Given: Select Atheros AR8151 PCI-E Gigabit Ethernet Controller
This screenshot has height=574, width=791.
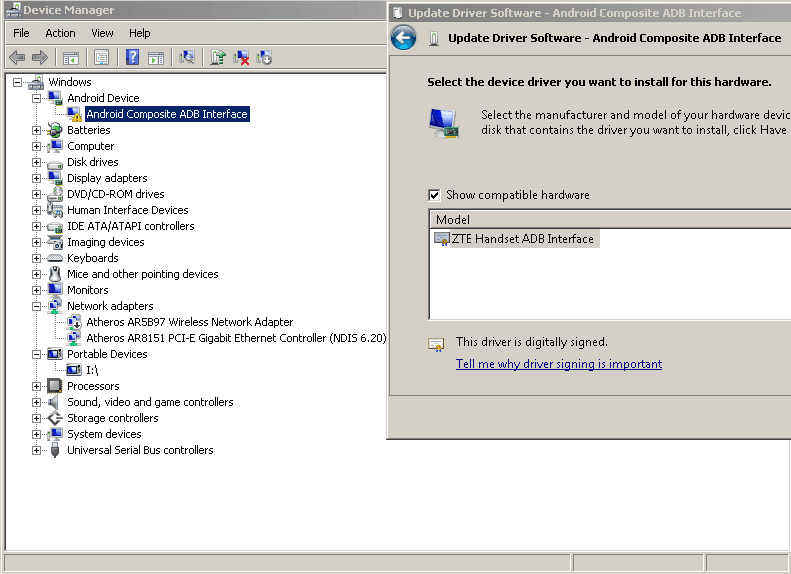Looking at the screenshot, I should tap(236, 338).
